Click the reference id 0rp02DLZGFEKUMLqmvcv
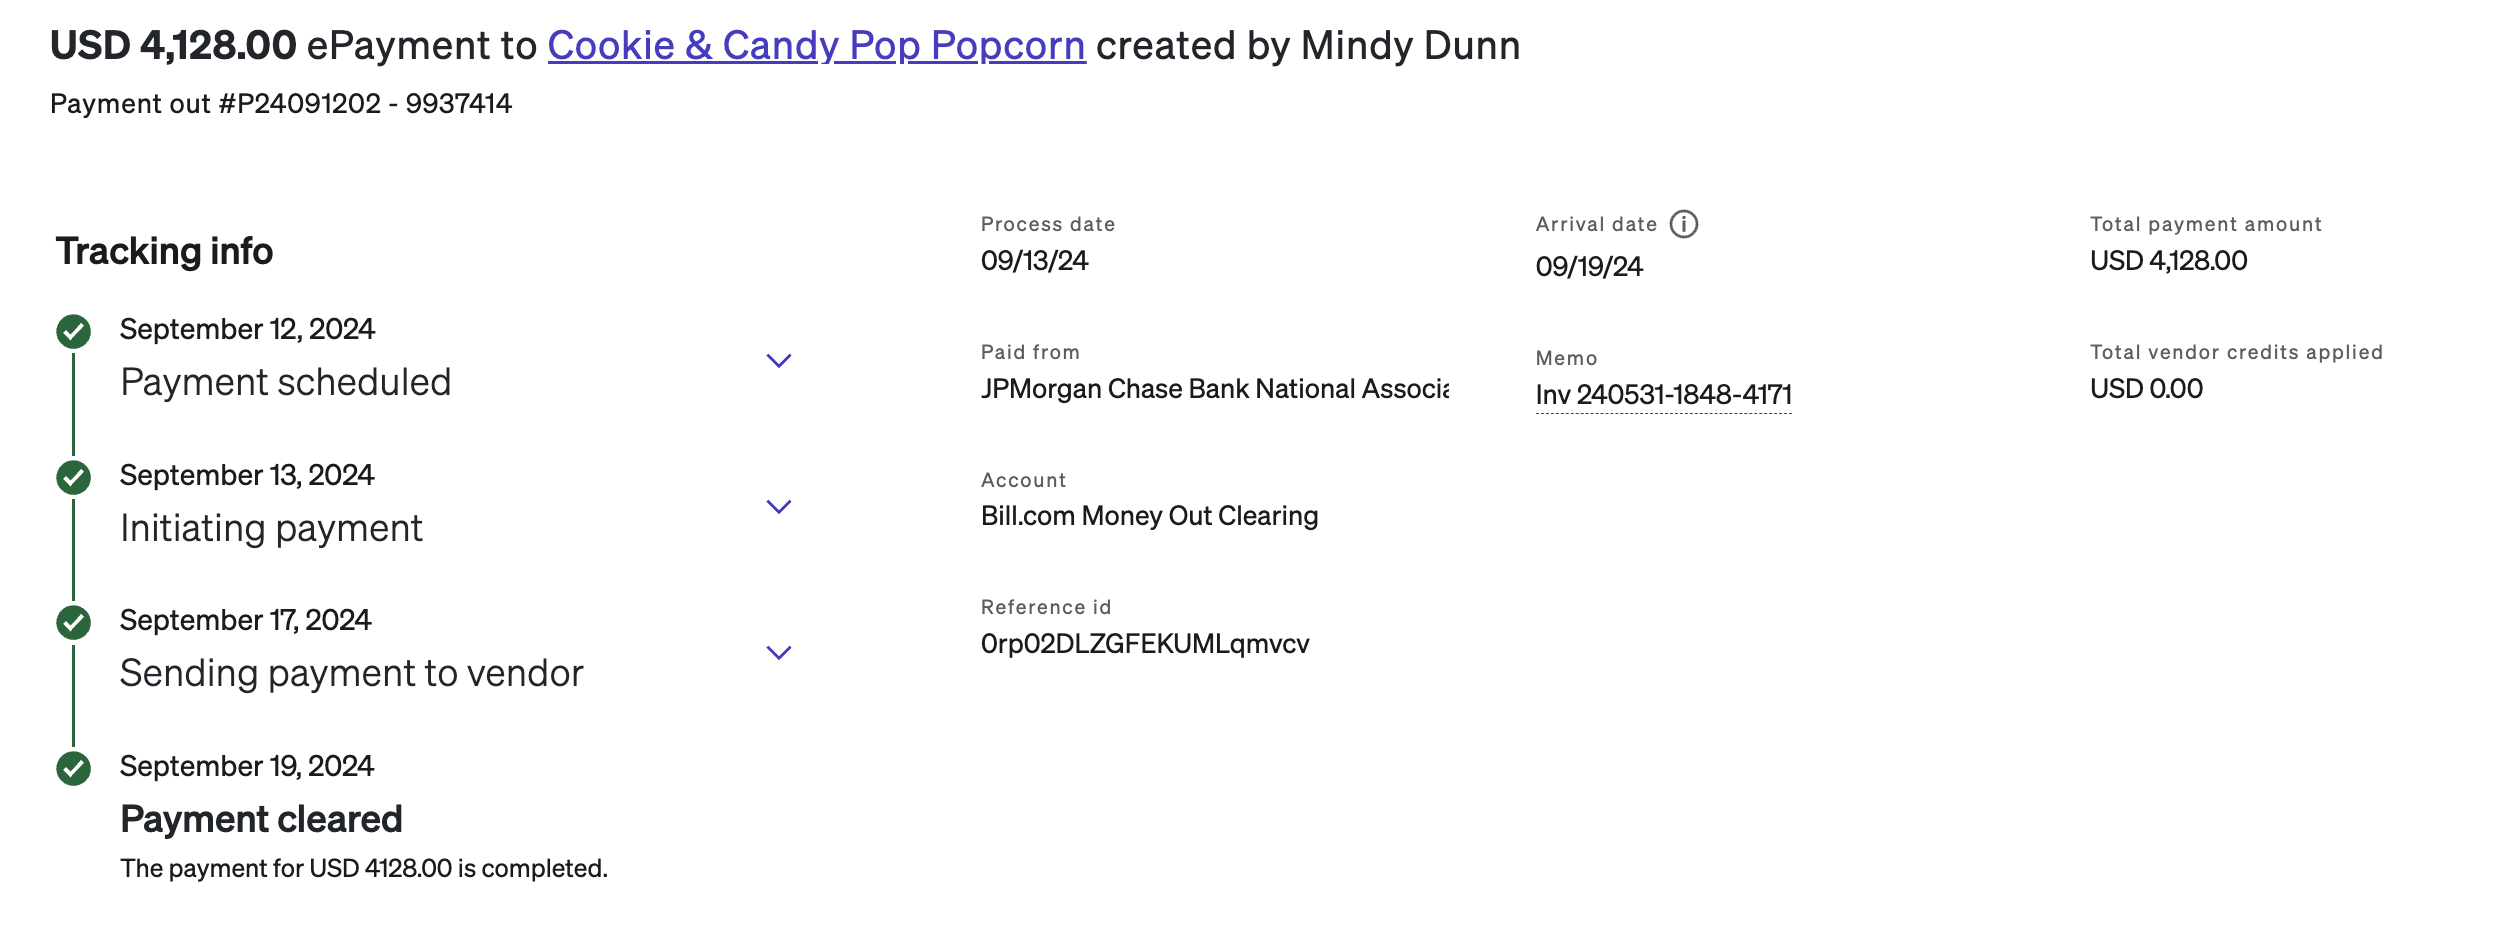 [x=1145, y=643]
